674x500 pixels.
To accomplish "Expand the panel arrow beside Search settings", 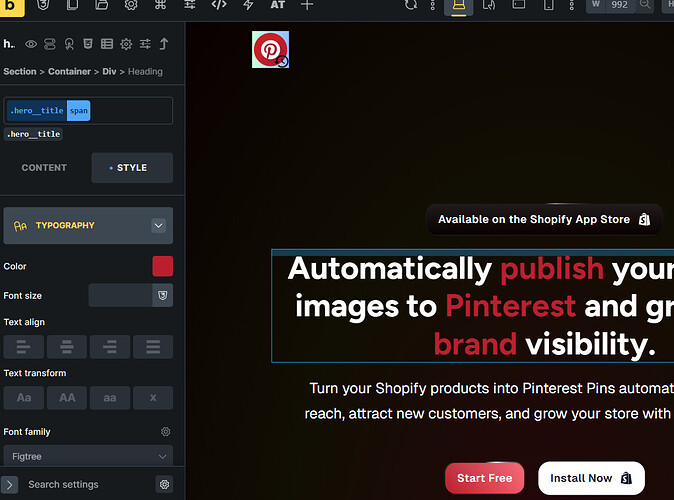I will 9,485.
